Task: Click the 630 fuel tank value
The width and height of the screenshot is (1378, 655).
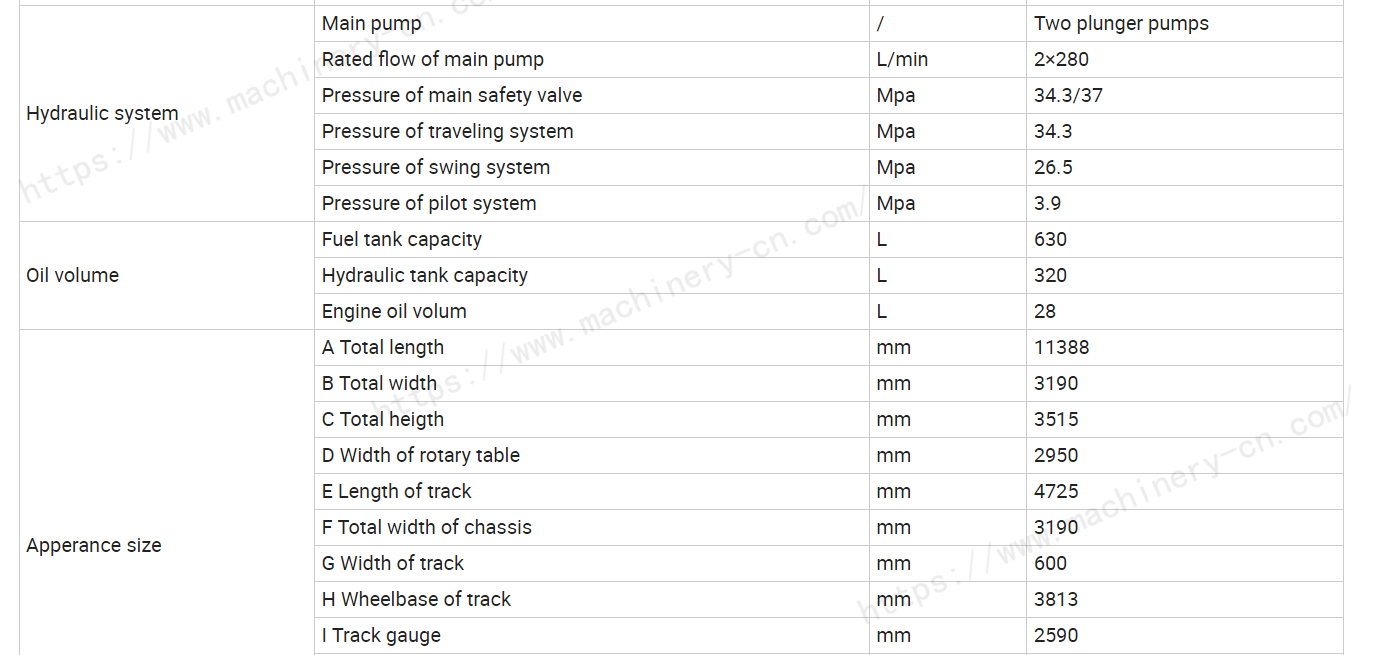Action: coord(1050,239)
